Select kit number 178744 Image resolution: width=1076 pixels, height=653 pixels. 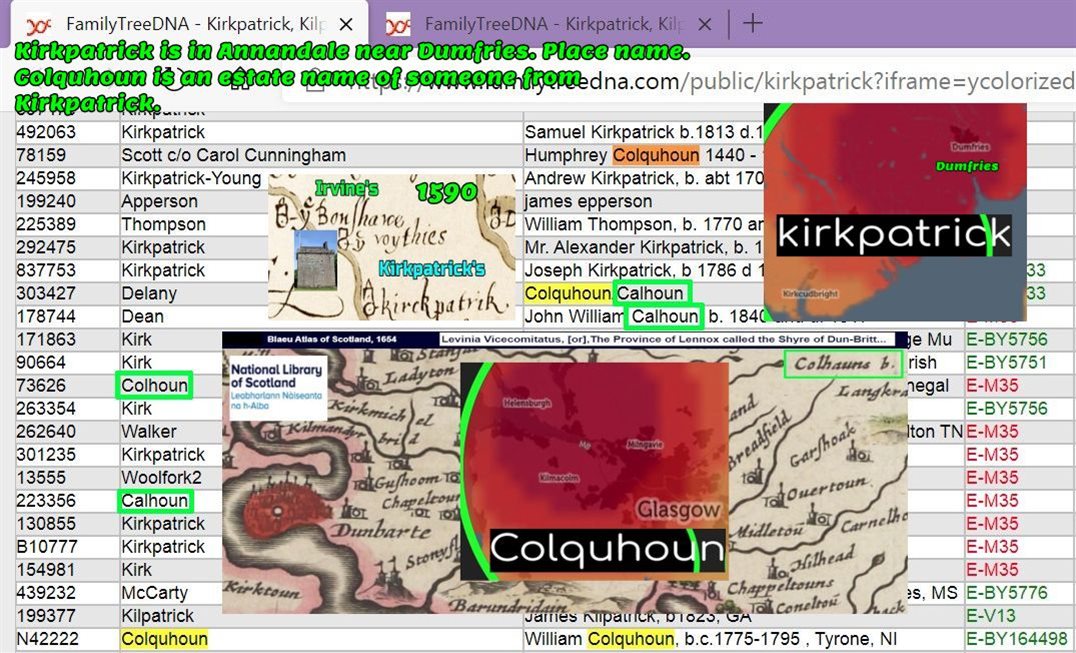(46, 316)
